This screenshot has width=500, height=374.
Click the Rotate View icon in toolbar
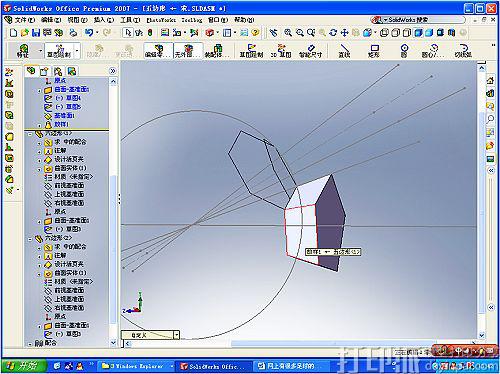click(333, 33)
